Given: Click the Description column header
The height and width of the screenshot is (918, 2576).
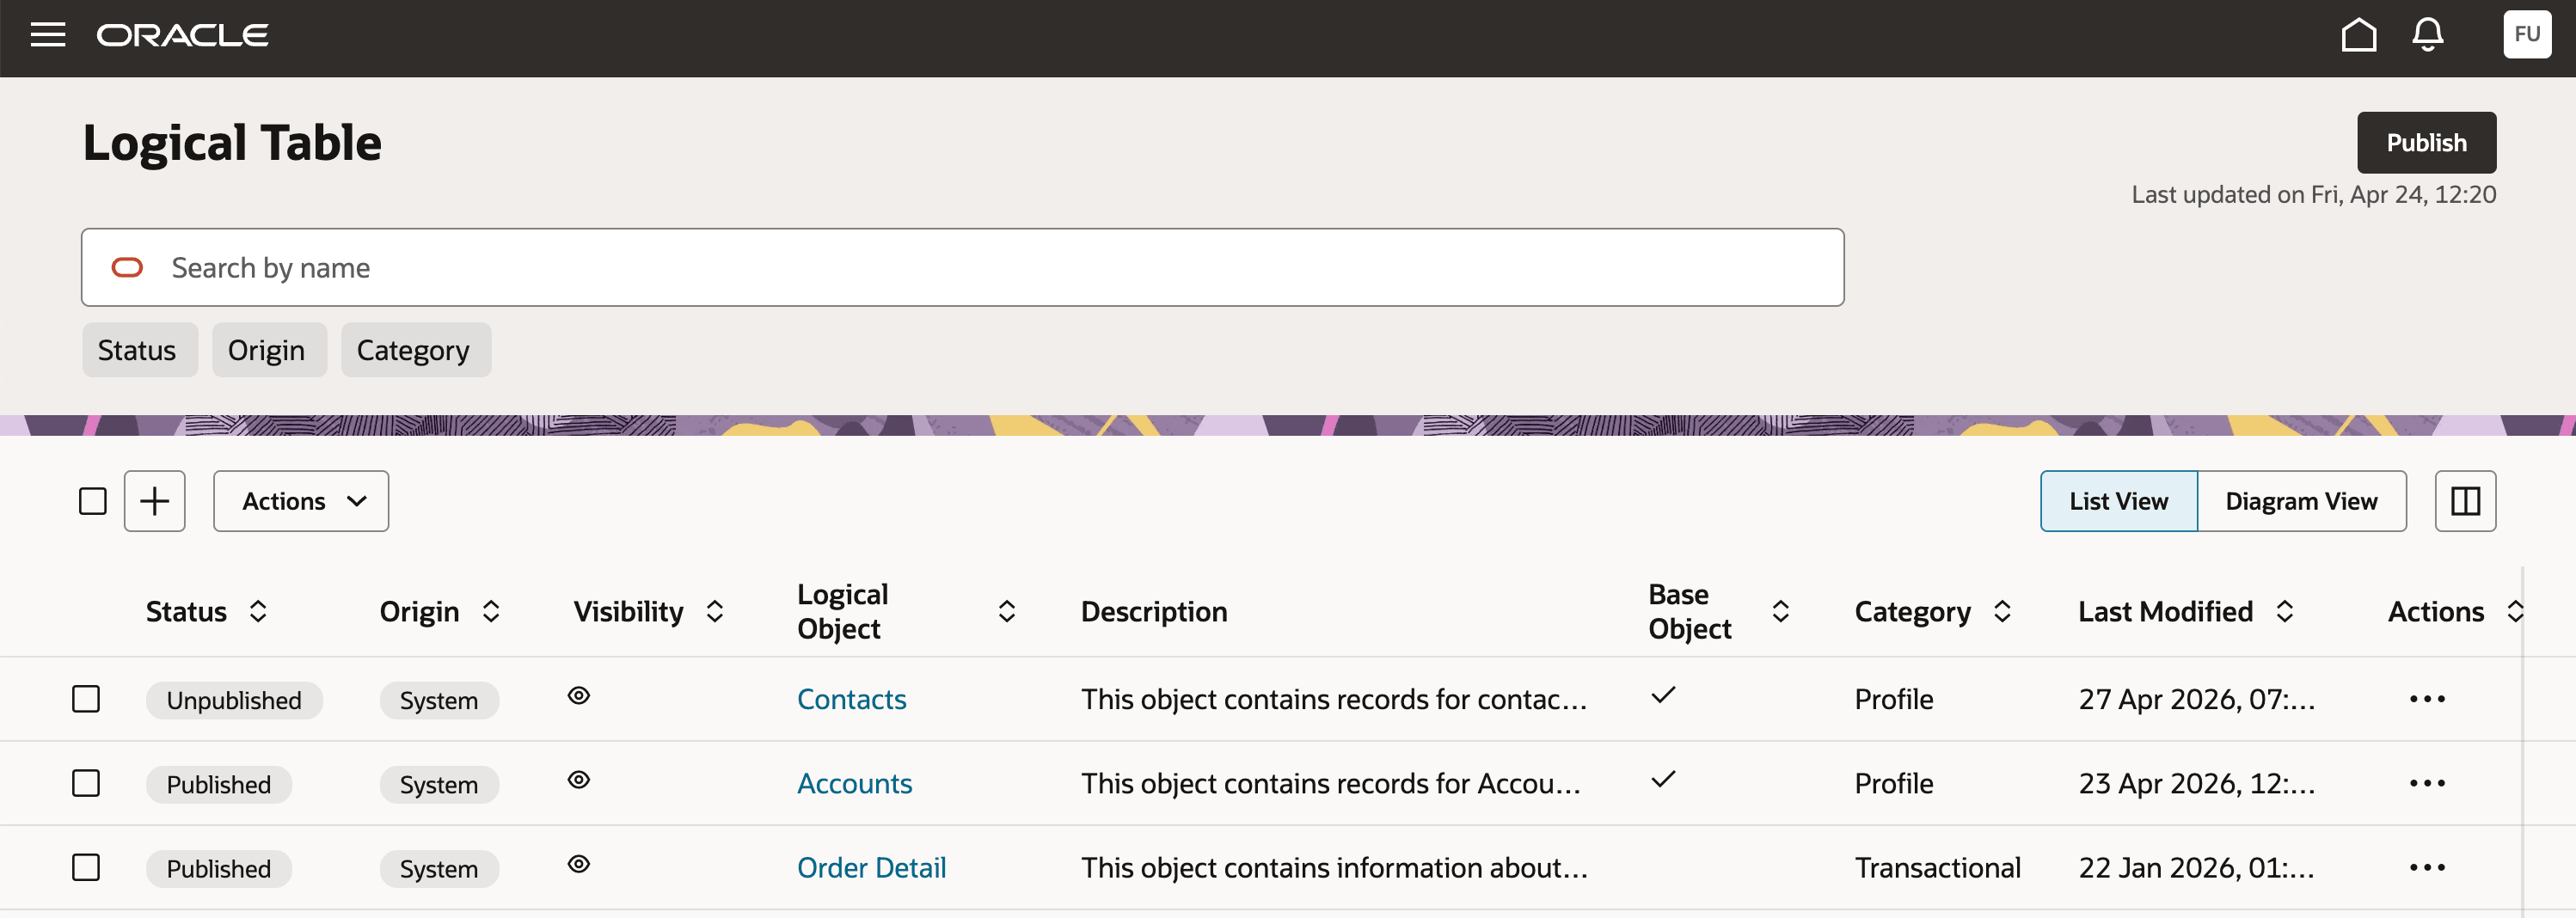Looking at the screenshot, I should pos(1154,611).
